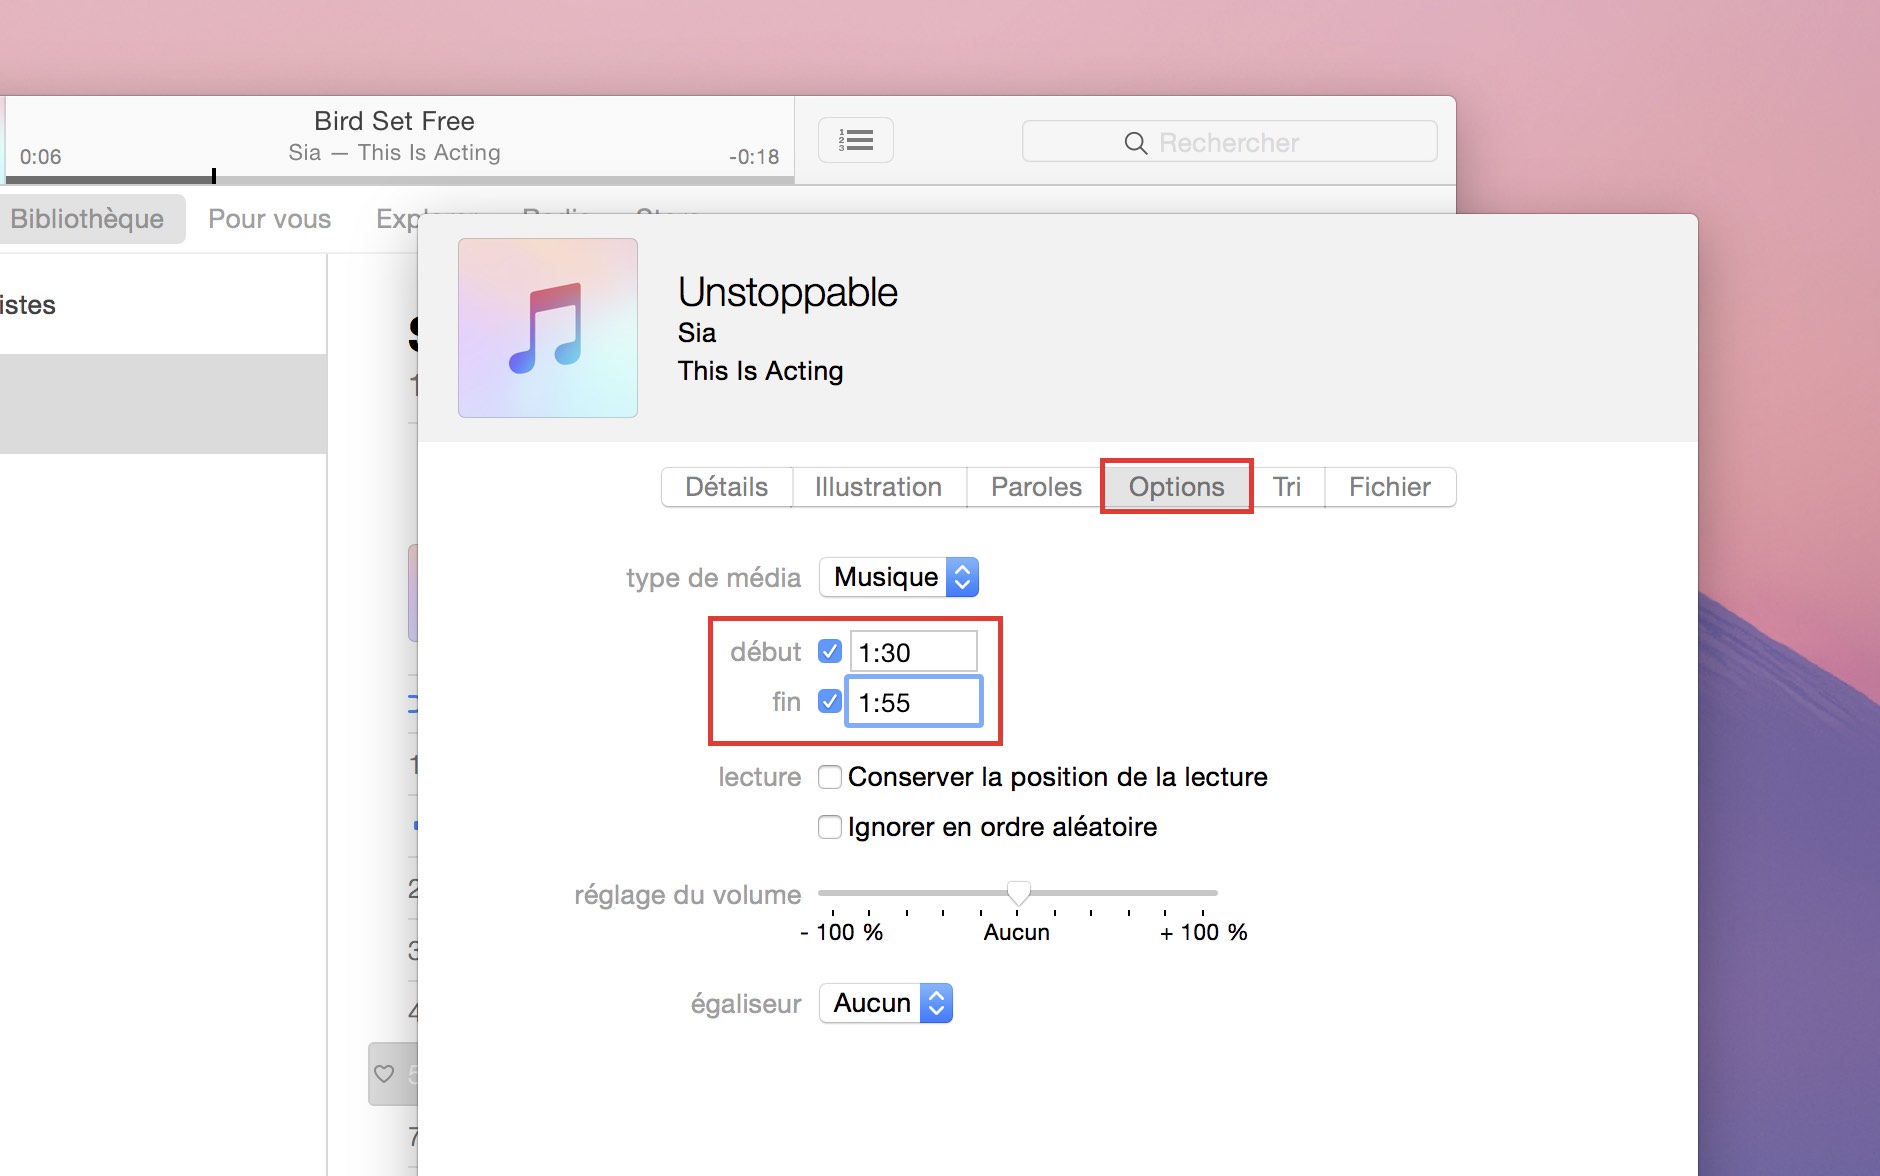
Task: Select Bibliothèque in iTunes window
Action: 87,219
